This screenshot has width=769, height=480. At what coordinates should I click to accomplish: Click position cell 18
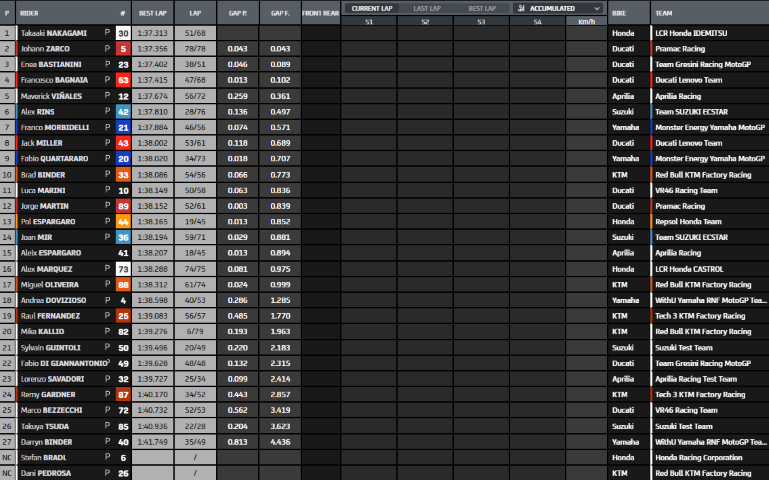pos(7,300)
